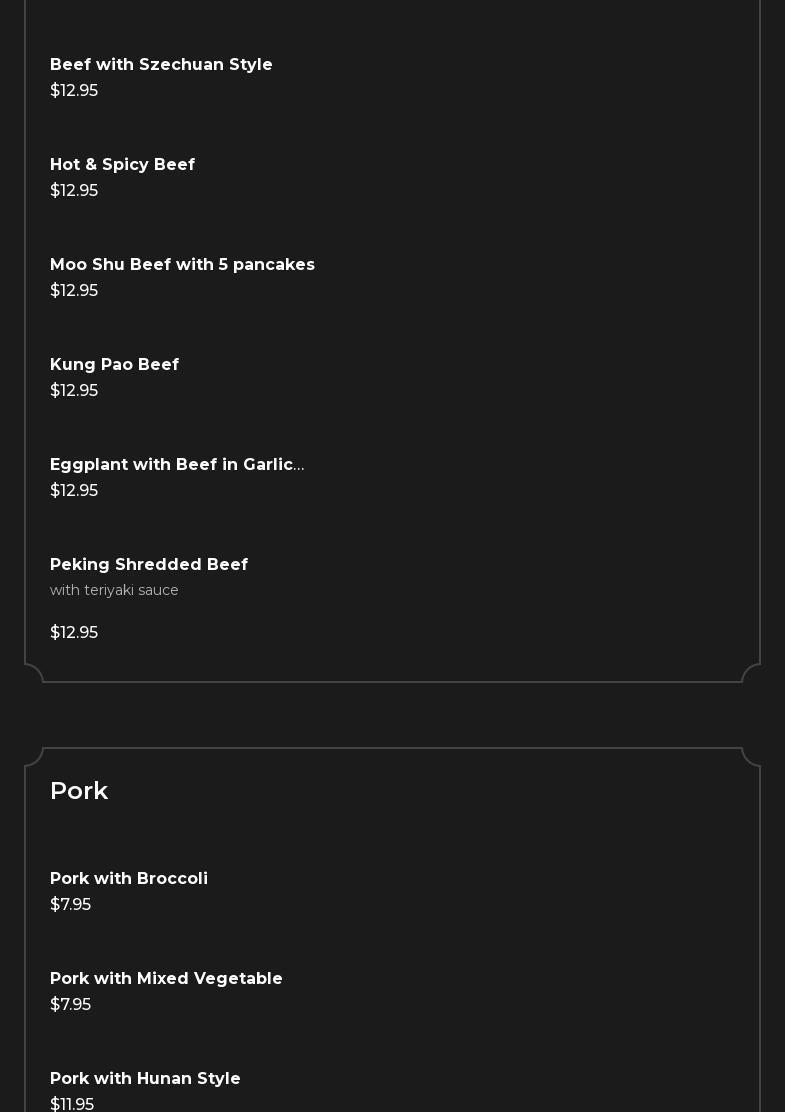Select the Hot & Spicy Beef dish
Screen dimensions: 785x1112
click(122, 164)
